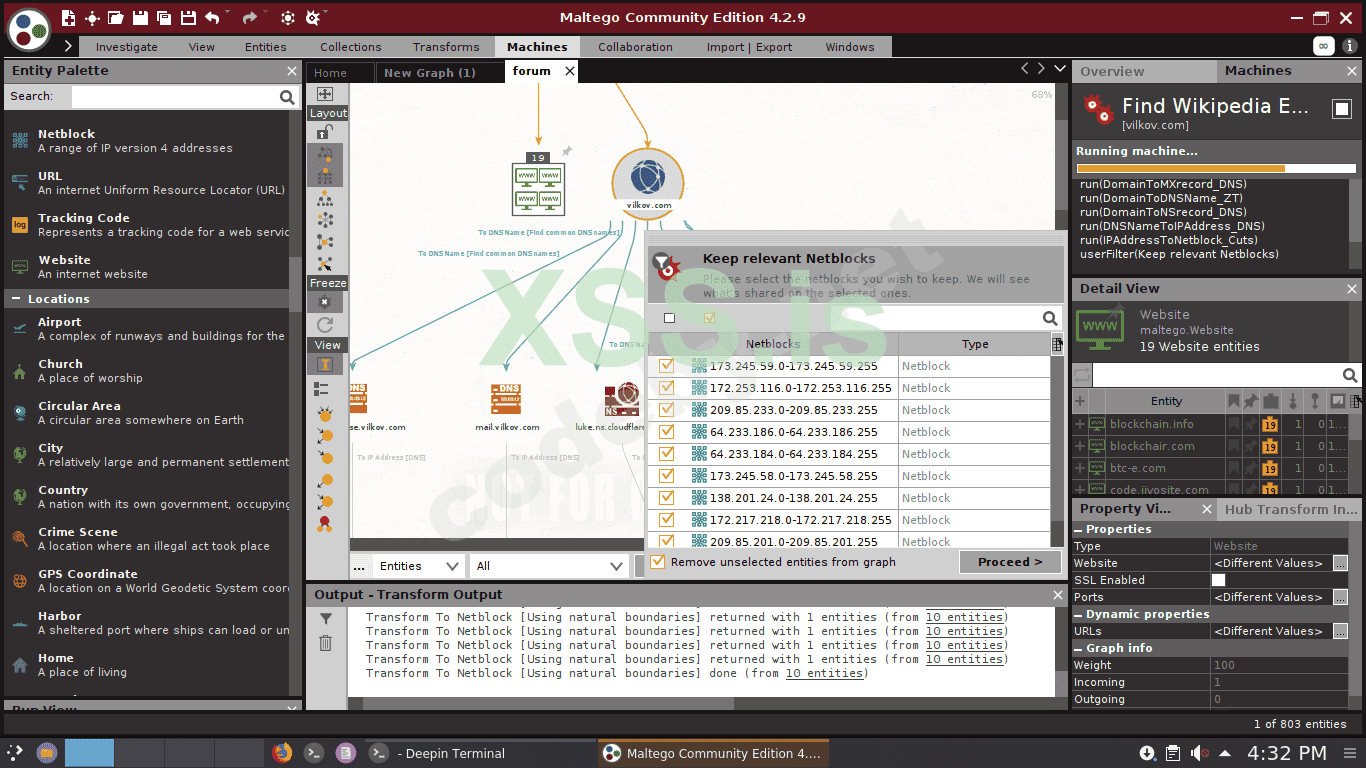Toggle the SSL Enabled checkbox
Viewport: 1366px width, 768px height.
(1218, 580)
